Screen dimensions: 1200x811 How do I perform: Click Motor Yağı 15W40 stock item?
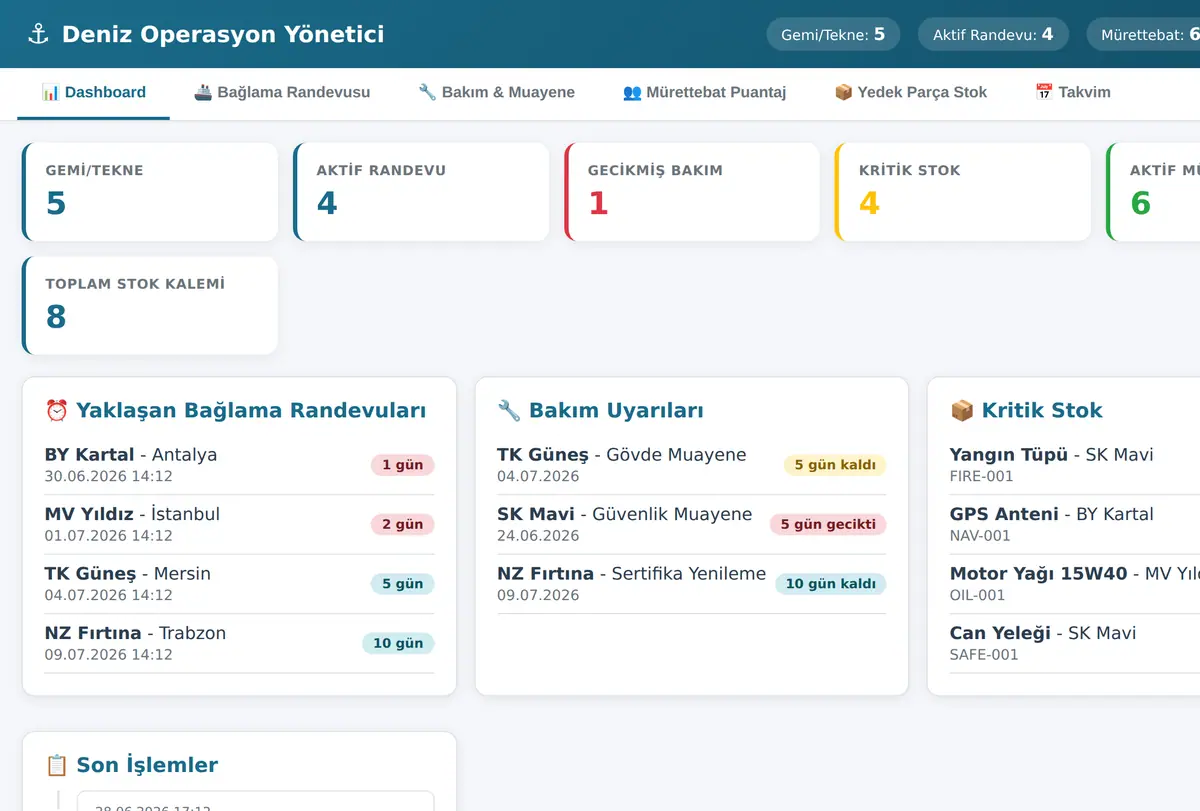click(1075, 584)
